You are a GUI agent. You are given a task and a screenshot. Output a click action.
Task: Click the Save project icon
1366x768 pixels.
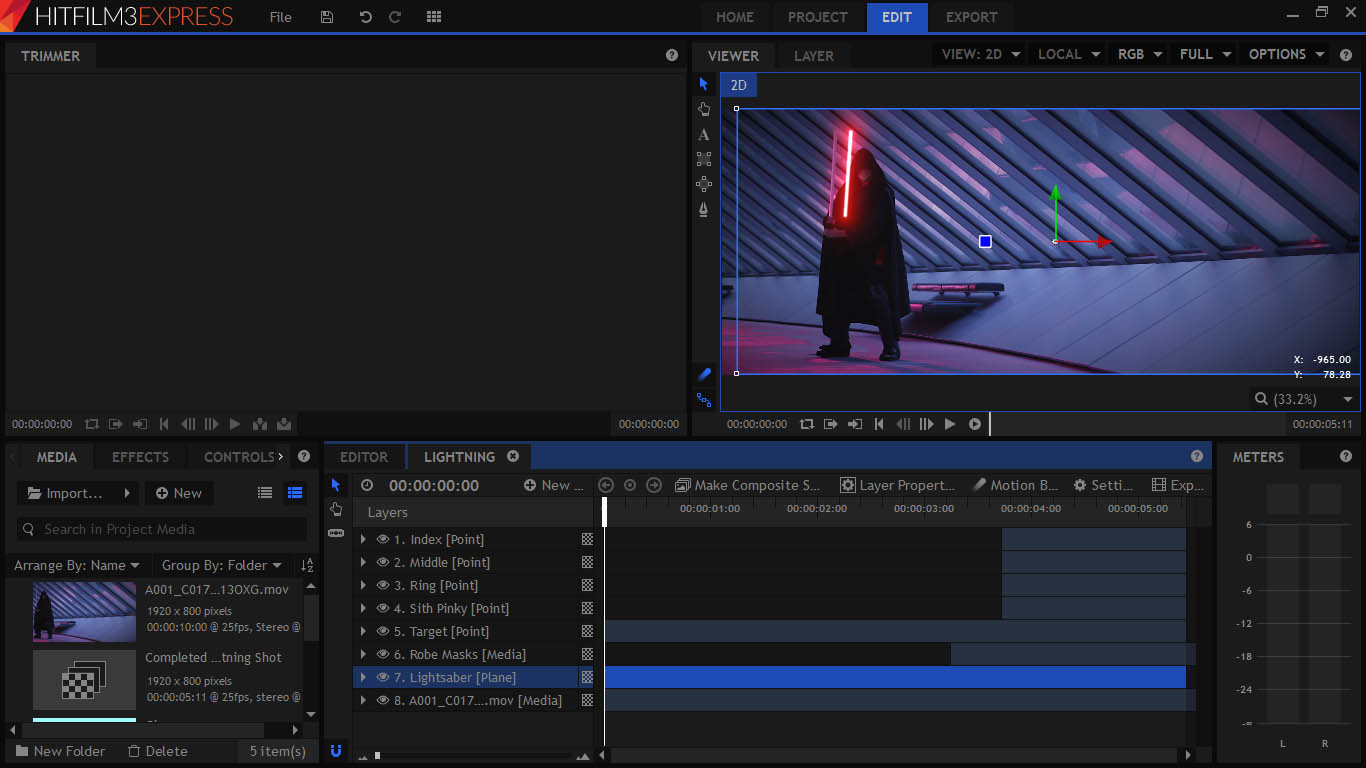[x=327, y=17]
